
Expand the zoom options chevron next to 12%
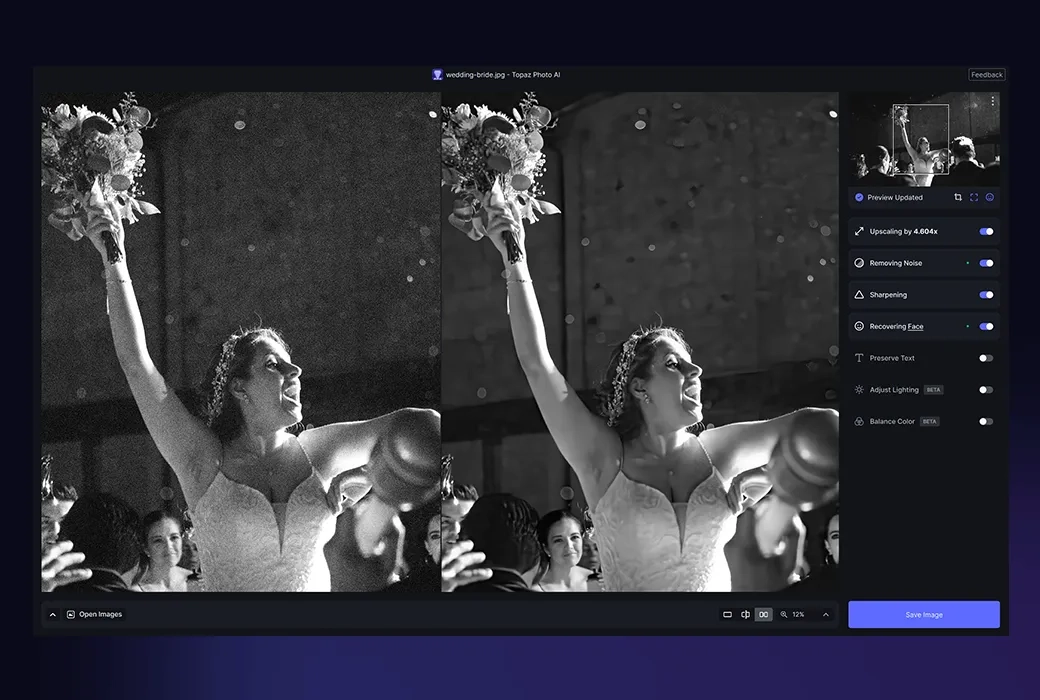826,614
